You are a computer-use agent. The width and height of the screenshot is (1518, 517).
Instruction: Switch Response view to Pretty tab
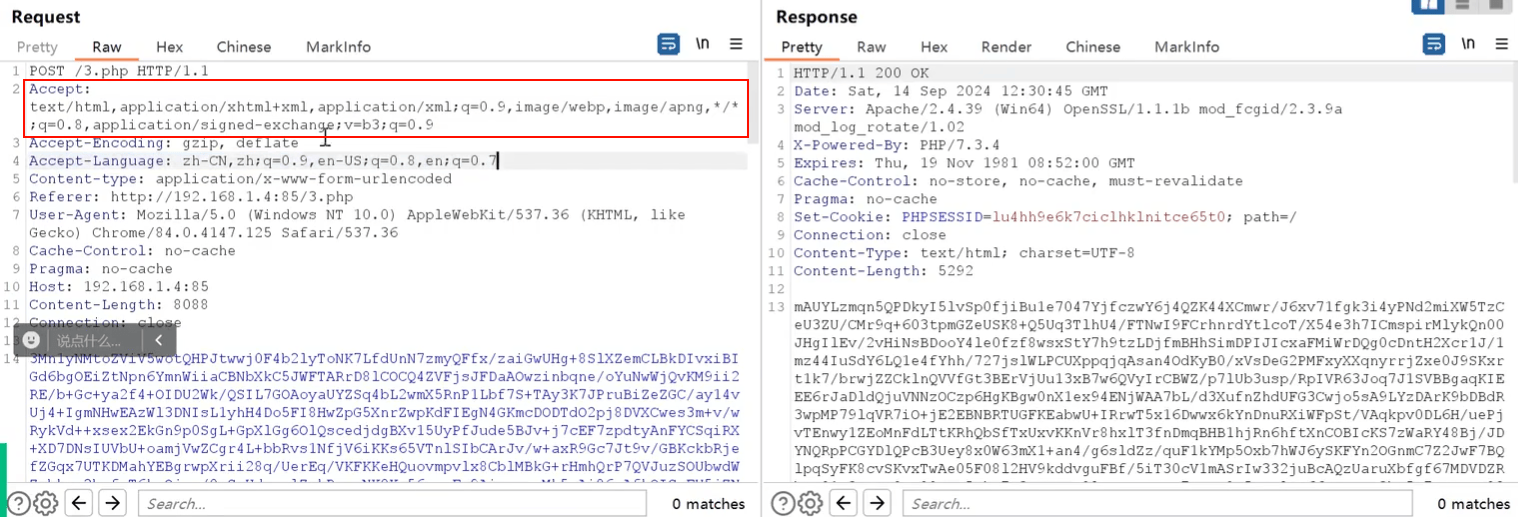tap(801, 47)
